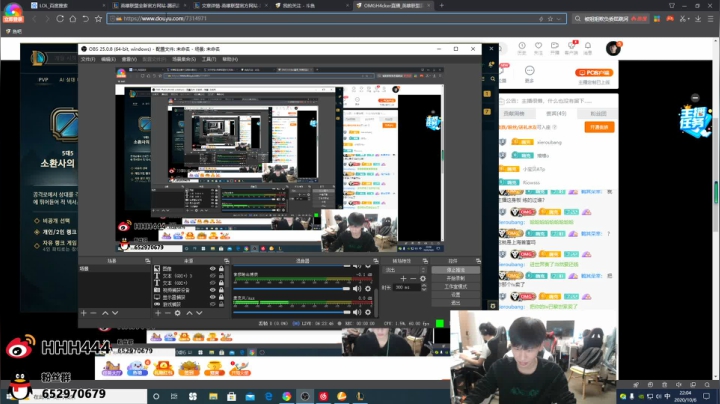
Task: Pop out the 混音器 mixer dock
Action: click(x=376, y=261)
